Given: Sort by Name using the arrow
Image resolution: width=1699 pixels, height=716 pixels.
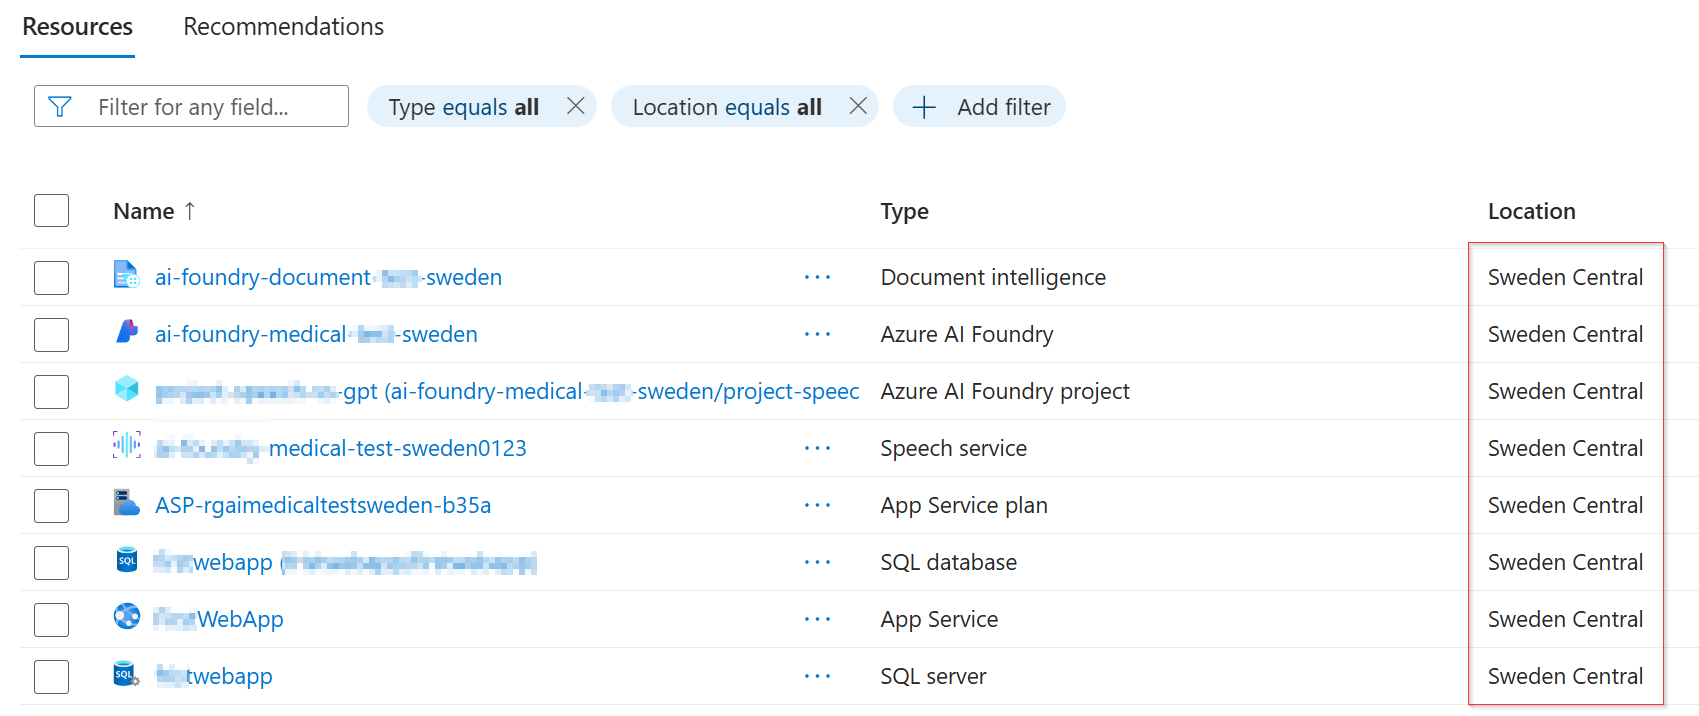Looking at the screenshot, I should (190, 211).
